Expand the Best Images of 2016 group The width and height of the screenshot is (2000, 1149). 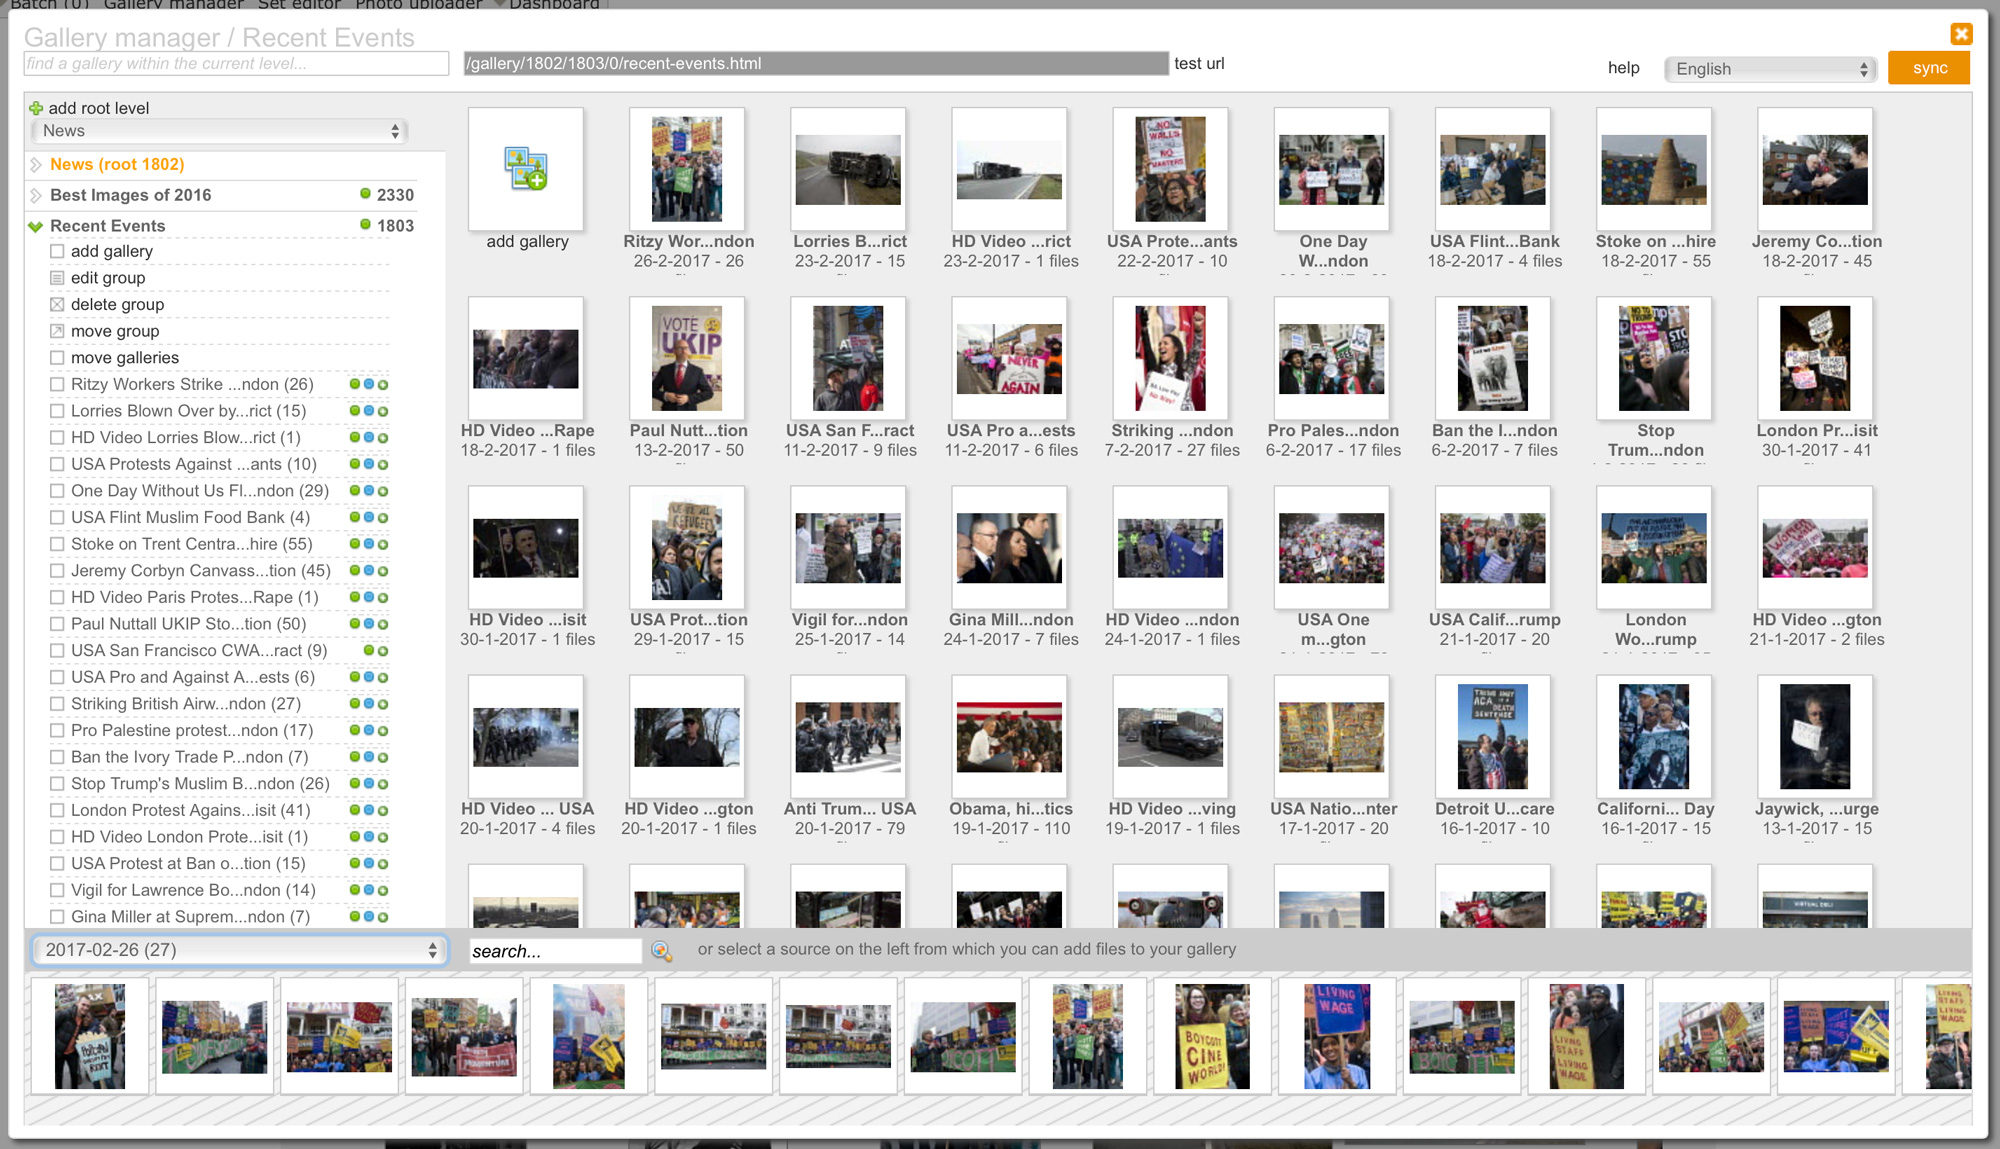pyautogui.click(x=36, y=195)
